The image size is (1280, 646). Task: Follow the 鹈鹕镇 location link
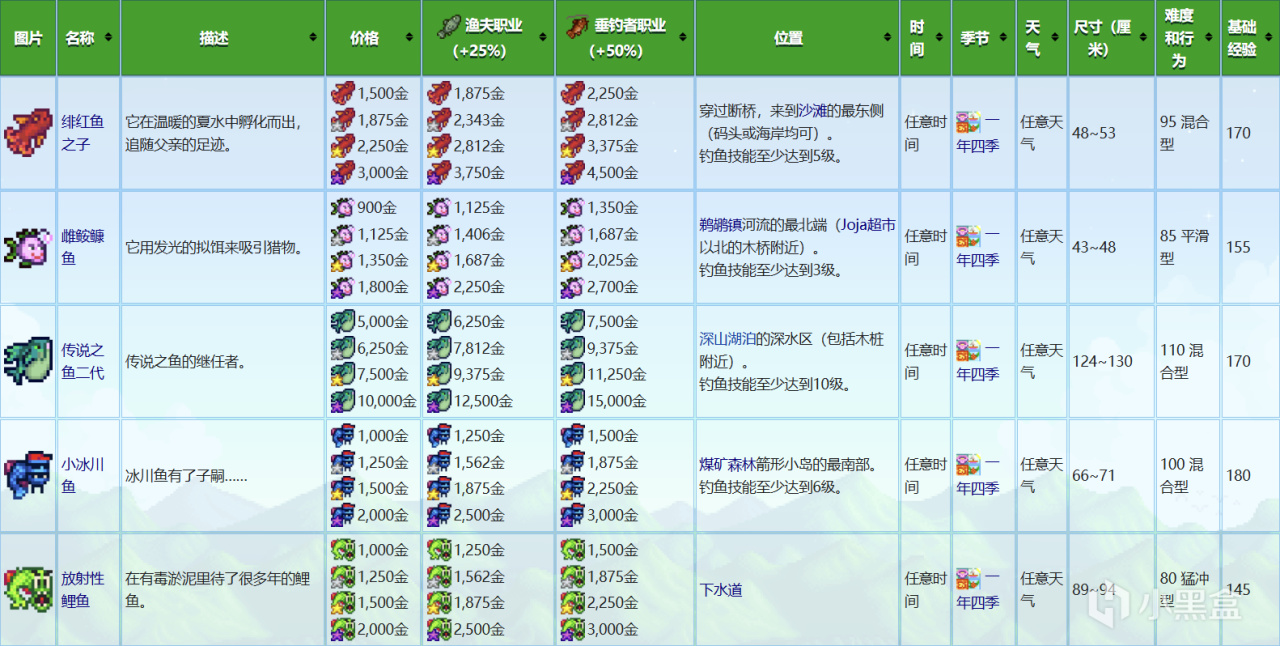[x=721, y=225]
